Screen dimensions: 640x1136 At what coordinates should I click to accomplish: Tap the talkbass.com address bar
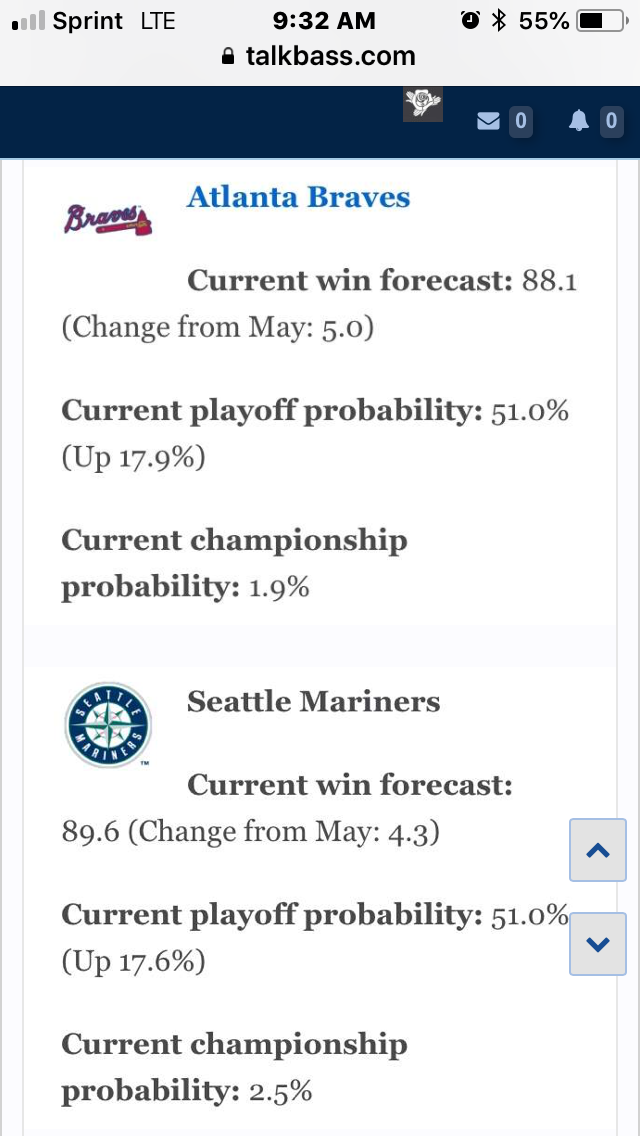coord(320,56)
